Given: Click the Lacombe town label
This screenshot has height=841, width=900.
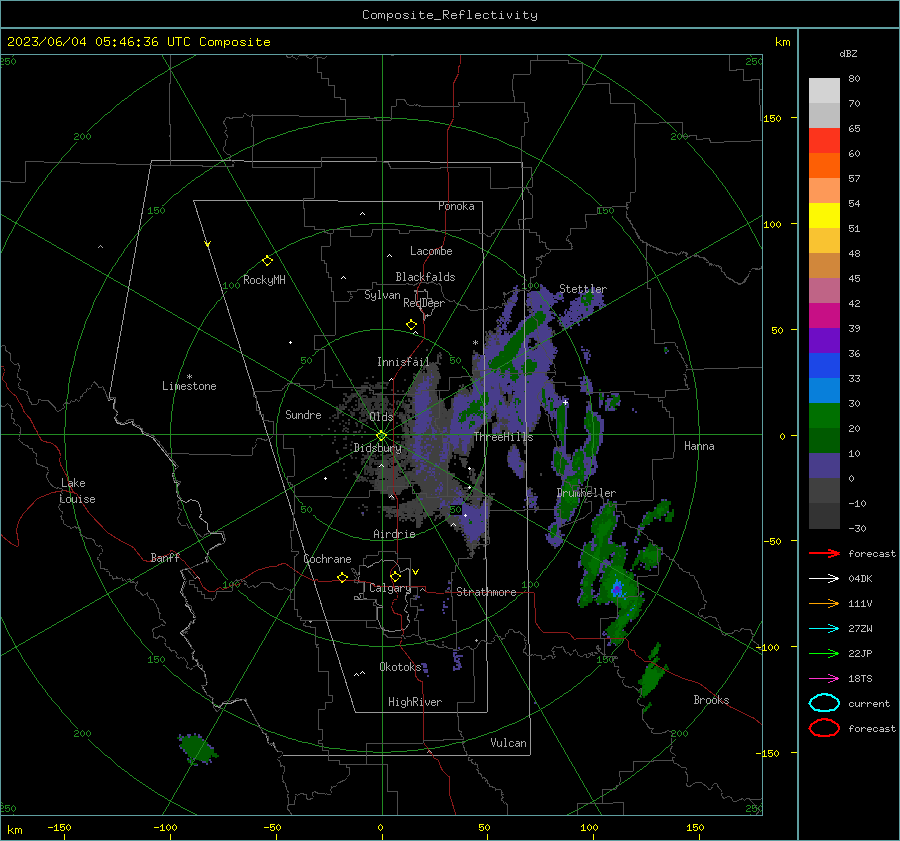Looking at the screenshot, I should 431,251.
